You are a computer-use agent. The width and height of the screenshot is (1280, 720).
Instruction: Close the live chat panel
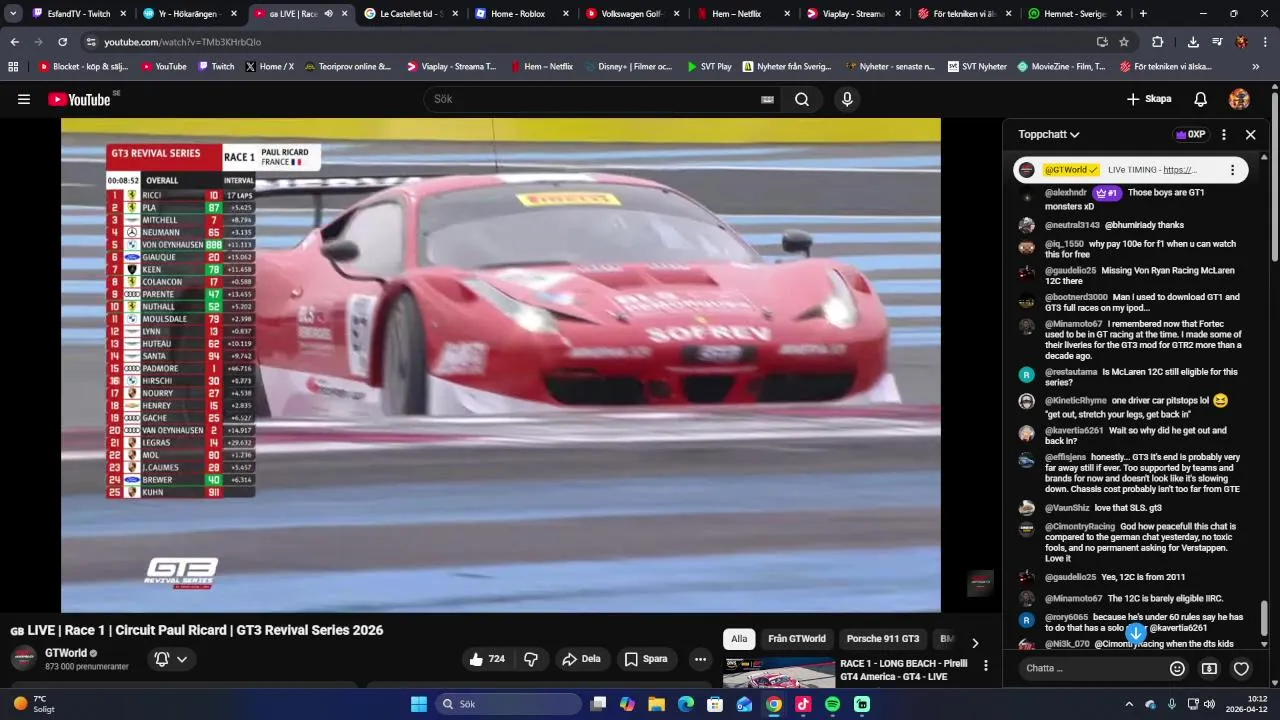click(1250, 134)
